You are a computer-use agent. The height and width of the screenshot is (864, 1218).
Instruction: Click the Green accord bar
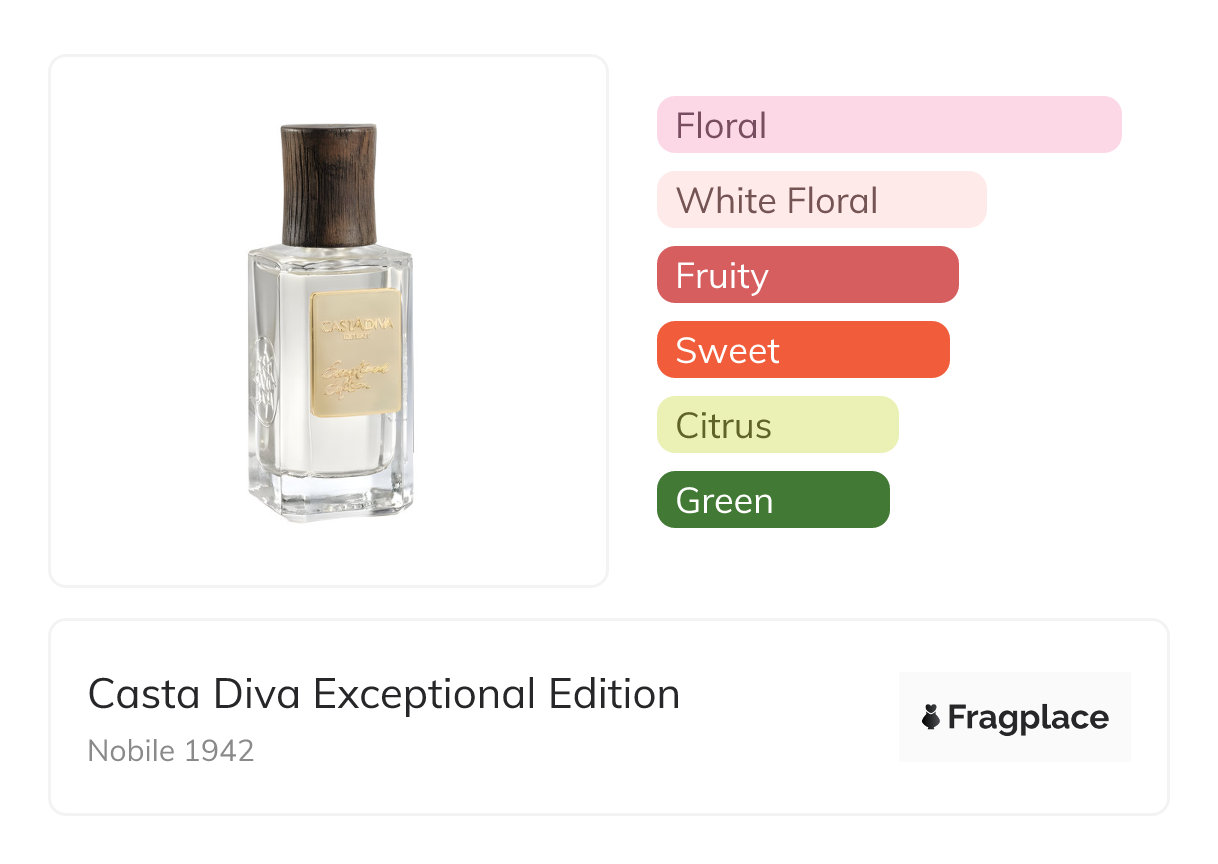(773, 500)
